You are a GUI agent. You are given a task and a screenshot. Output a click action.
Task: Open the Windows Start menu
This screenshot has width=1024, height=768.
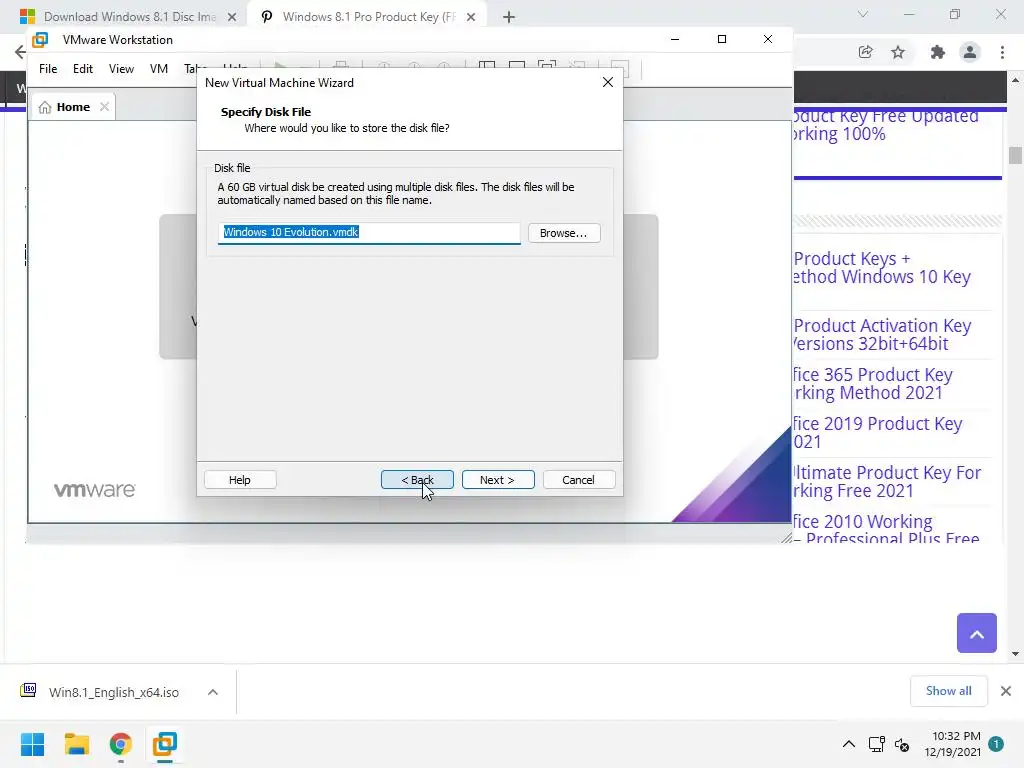pos(32,744)
